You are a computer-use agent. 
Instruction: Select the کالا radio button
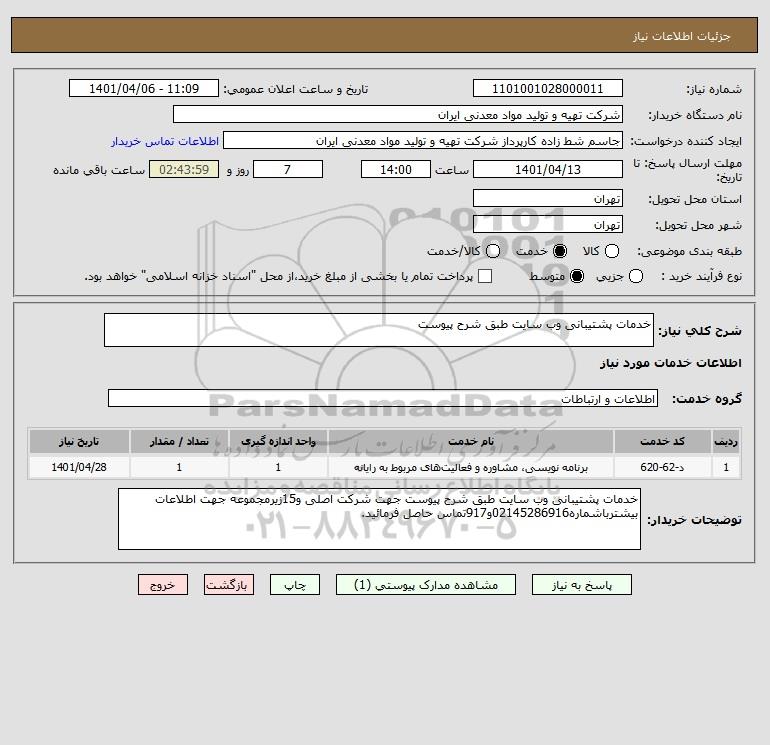pyautogui.click(x=611, y=251)
